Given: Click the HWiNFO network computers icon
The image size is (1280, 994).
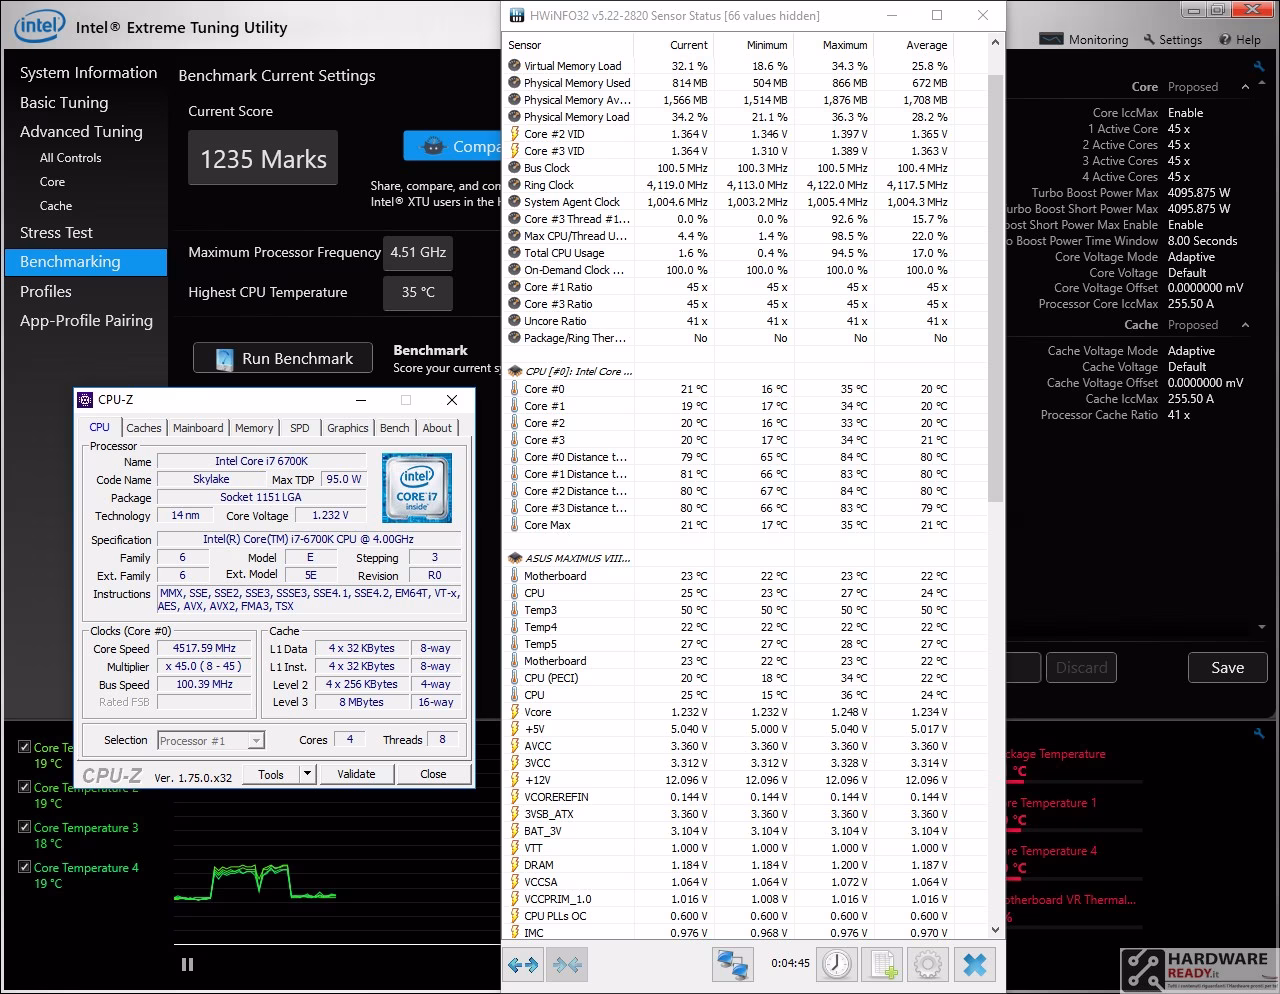Looking at the screenshot, I should [x=733, y=964].
